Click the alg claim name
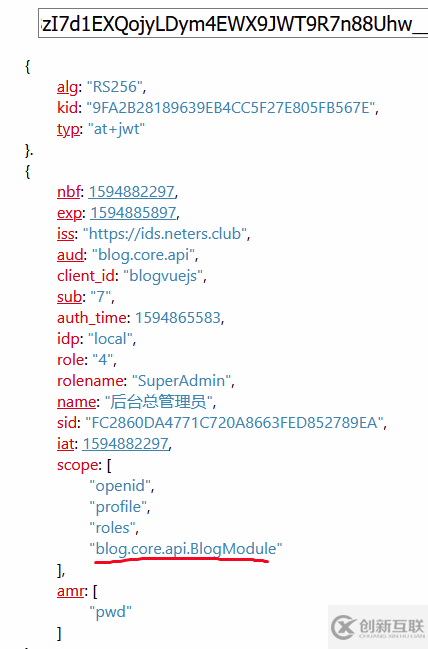Screen dimensions: 428x649 click(x=67, y=87)
